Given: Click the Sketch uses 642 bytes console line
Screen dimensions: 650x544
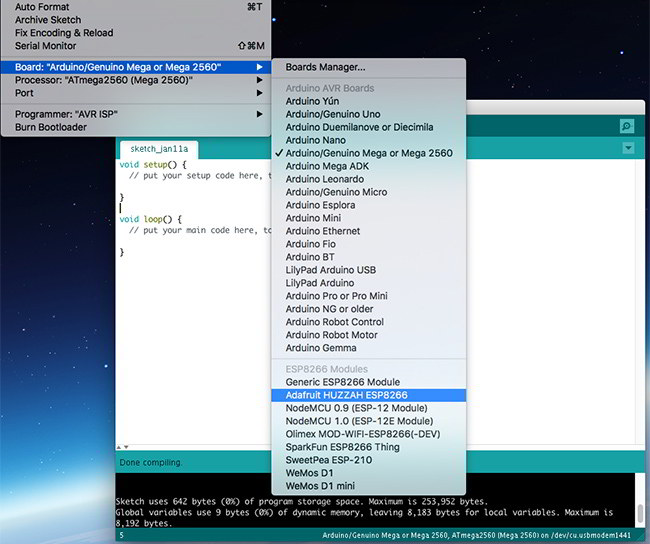Looking at the screenshot, I should 301,501.
